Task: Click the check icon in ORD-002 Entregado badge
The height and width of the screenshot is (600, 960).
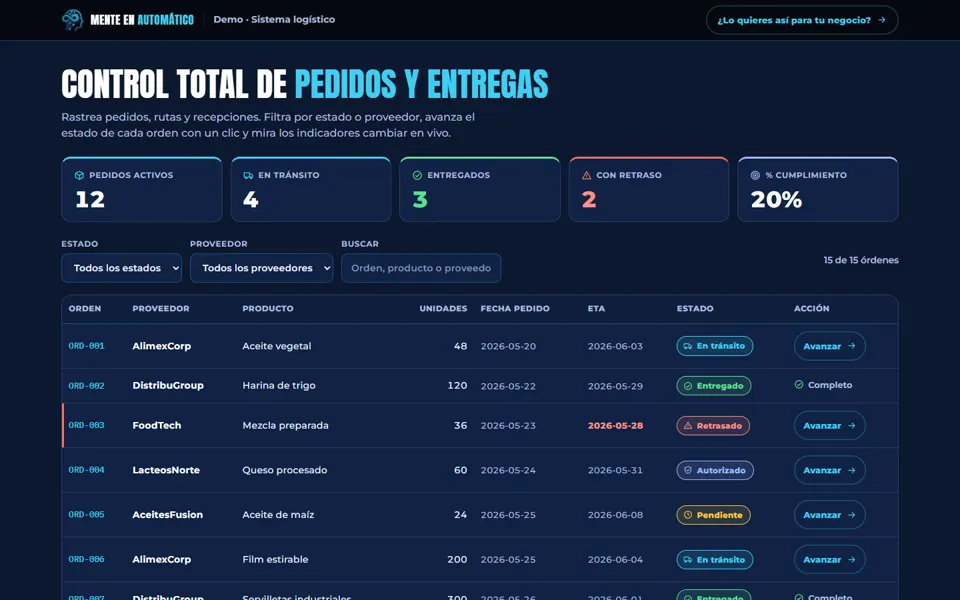Action: [688, 386]
